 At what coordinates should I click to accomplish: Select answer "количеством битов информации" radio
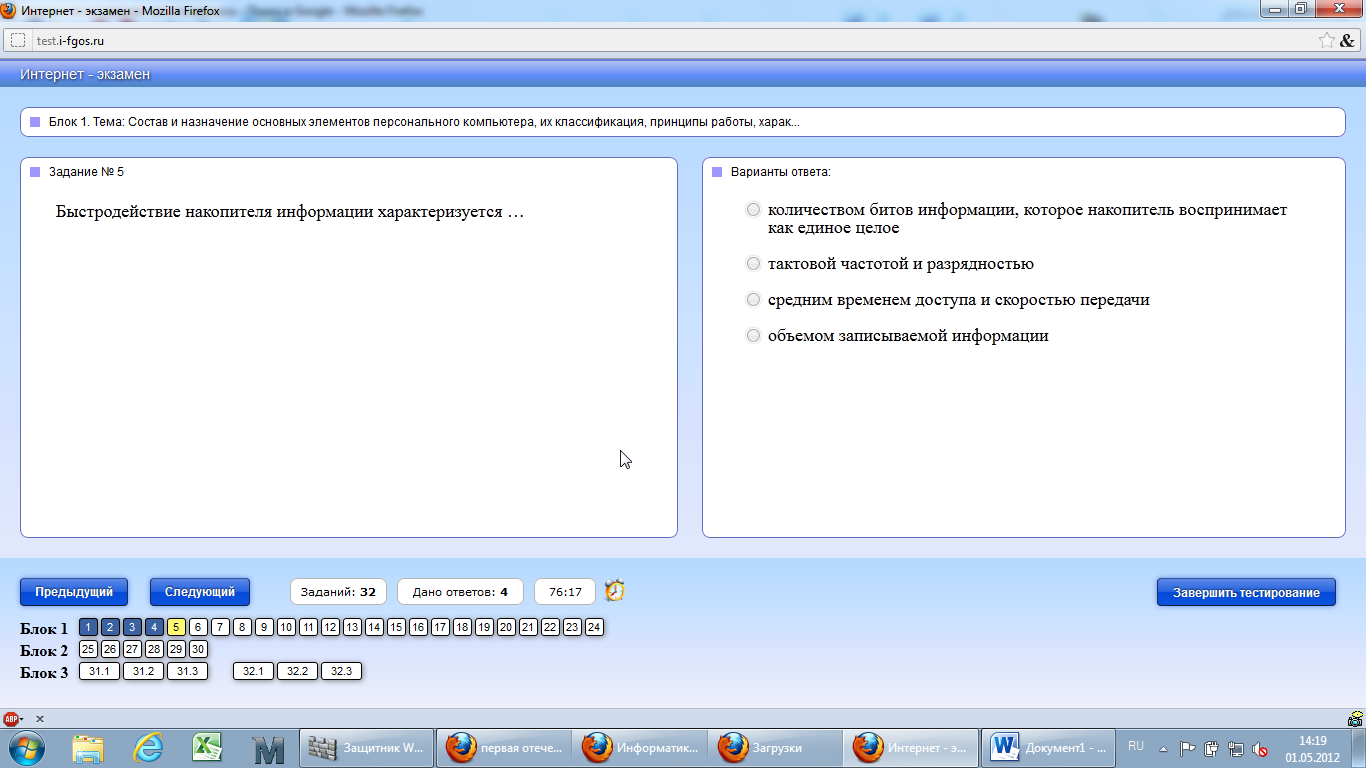tap(754, 211)
